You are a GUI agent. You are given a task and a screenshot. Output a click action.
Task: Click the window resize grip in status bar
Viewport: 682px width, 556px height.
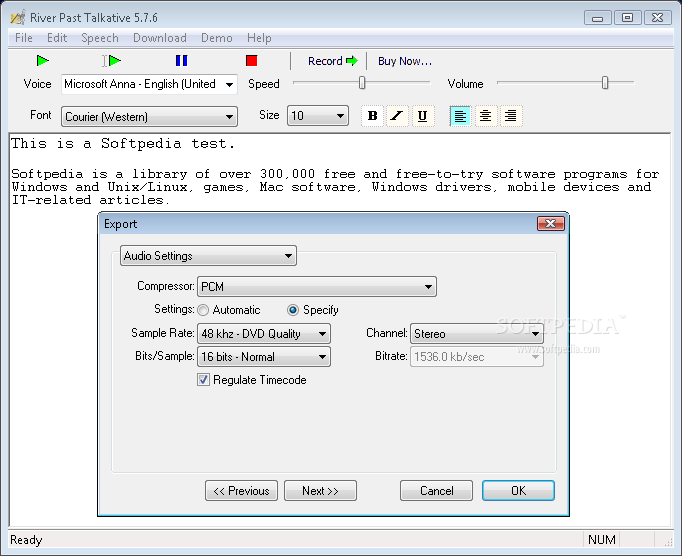[668, 541]
